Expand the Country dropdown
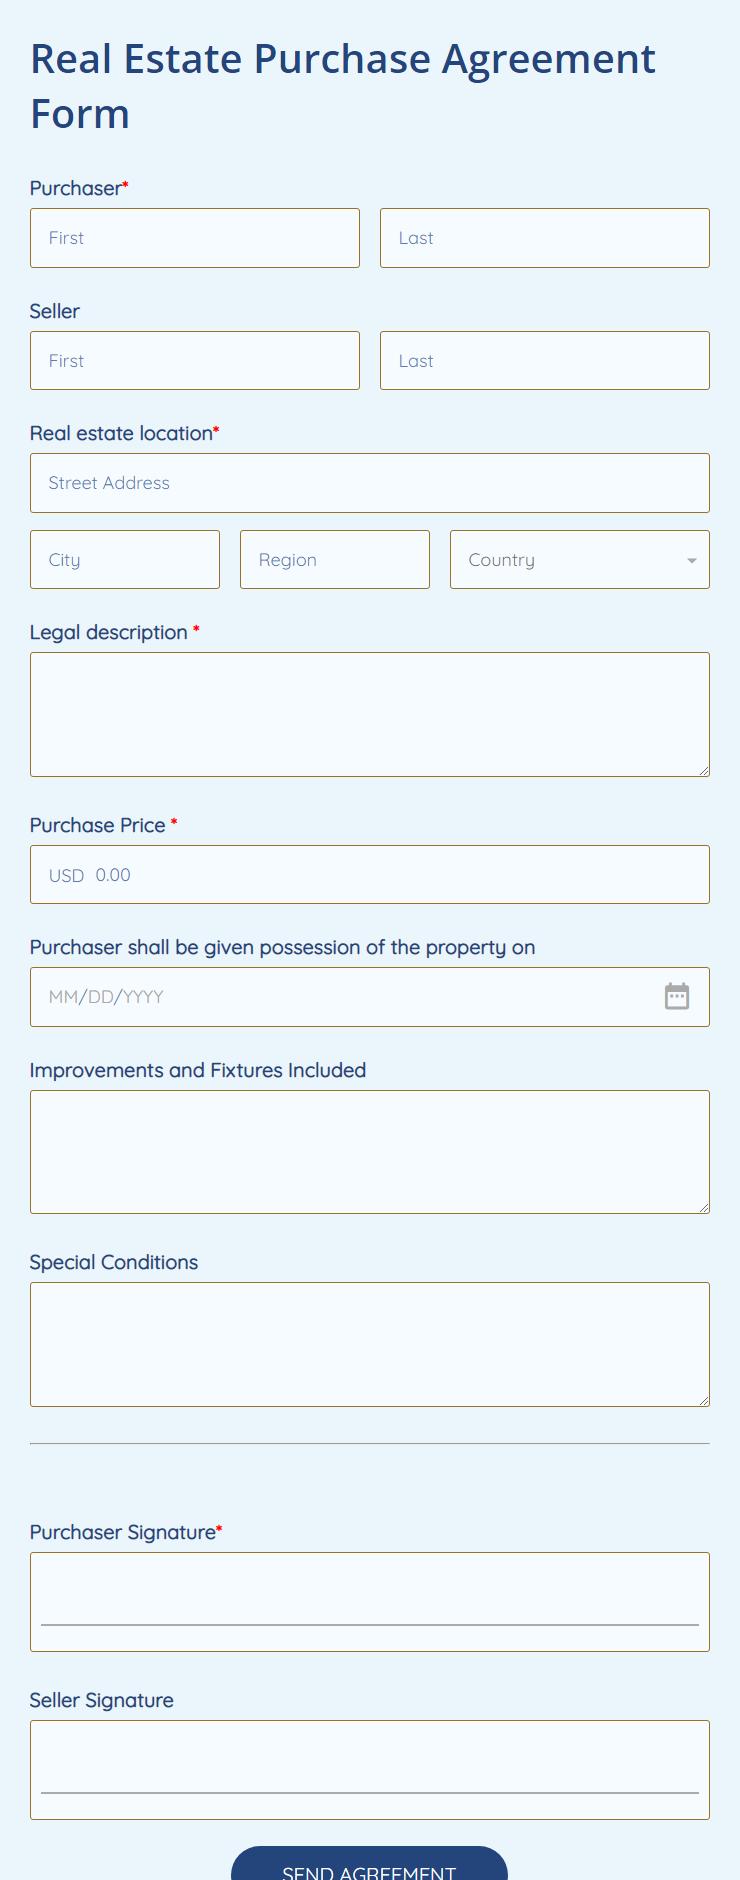 (x=579, y=560)
